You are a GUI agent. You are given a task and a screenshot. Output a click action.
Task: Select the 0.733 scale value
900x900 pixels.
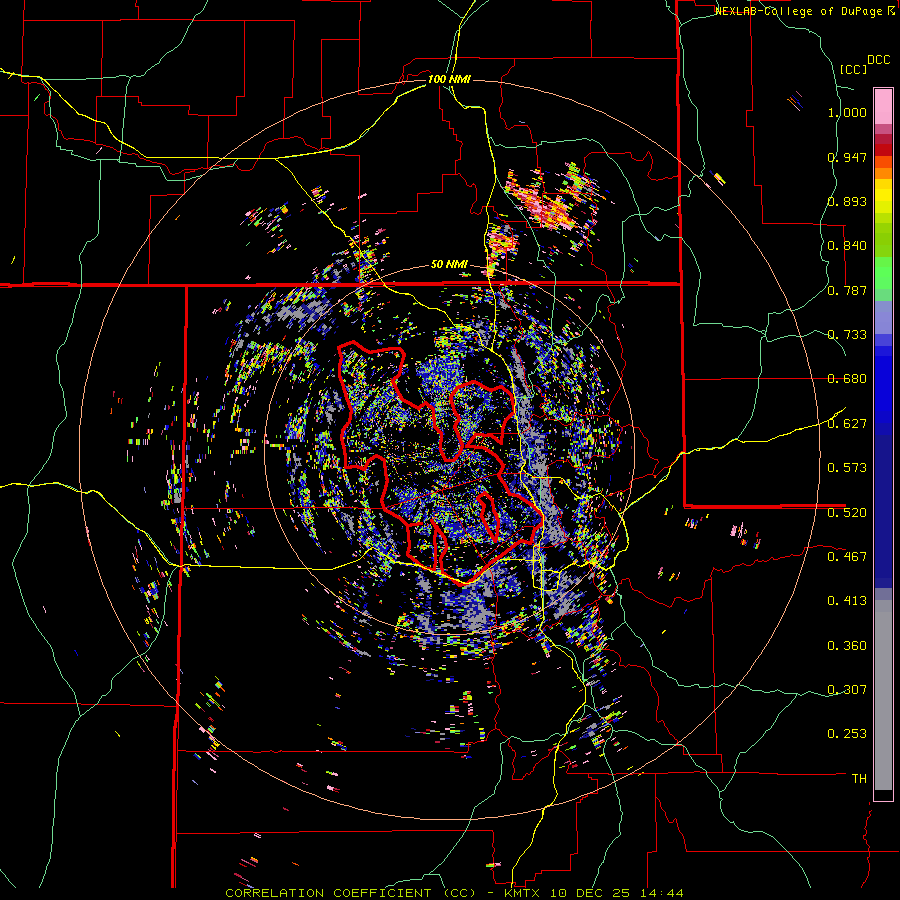pyautogui.click(x=847, y=335)
